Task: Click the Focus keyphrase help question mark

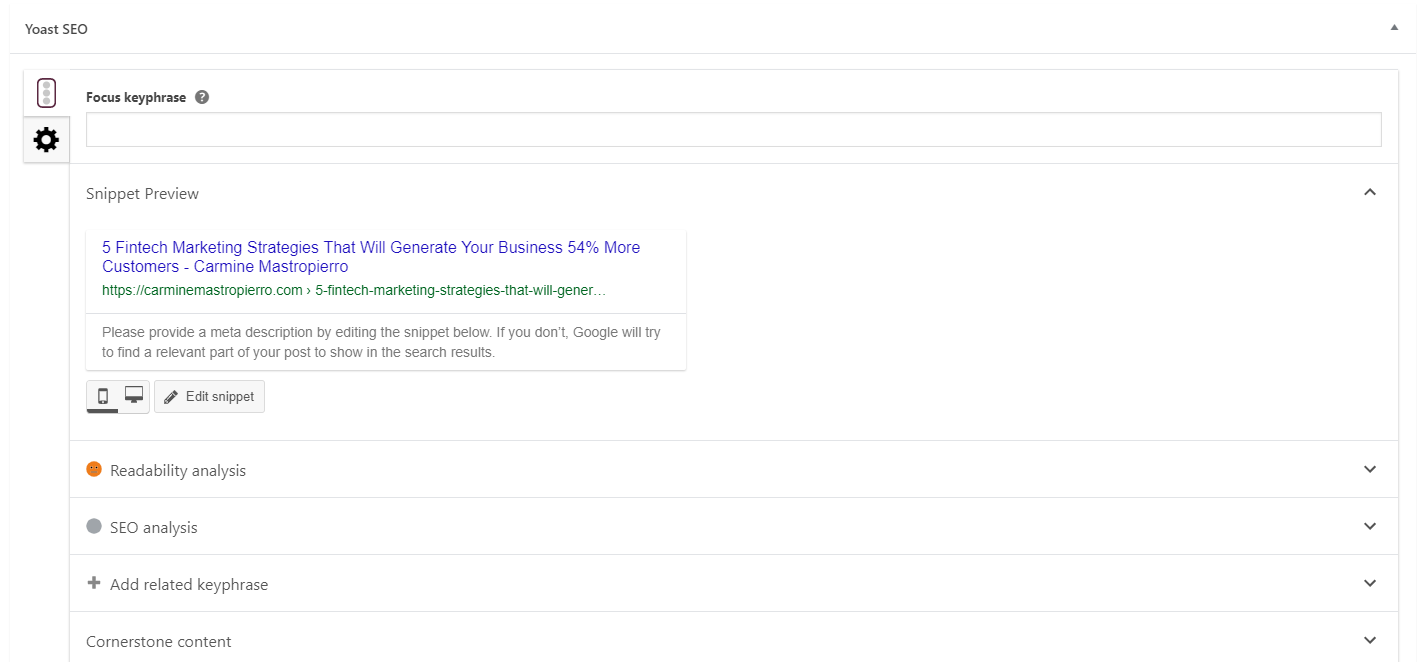Action: point(202,97)
